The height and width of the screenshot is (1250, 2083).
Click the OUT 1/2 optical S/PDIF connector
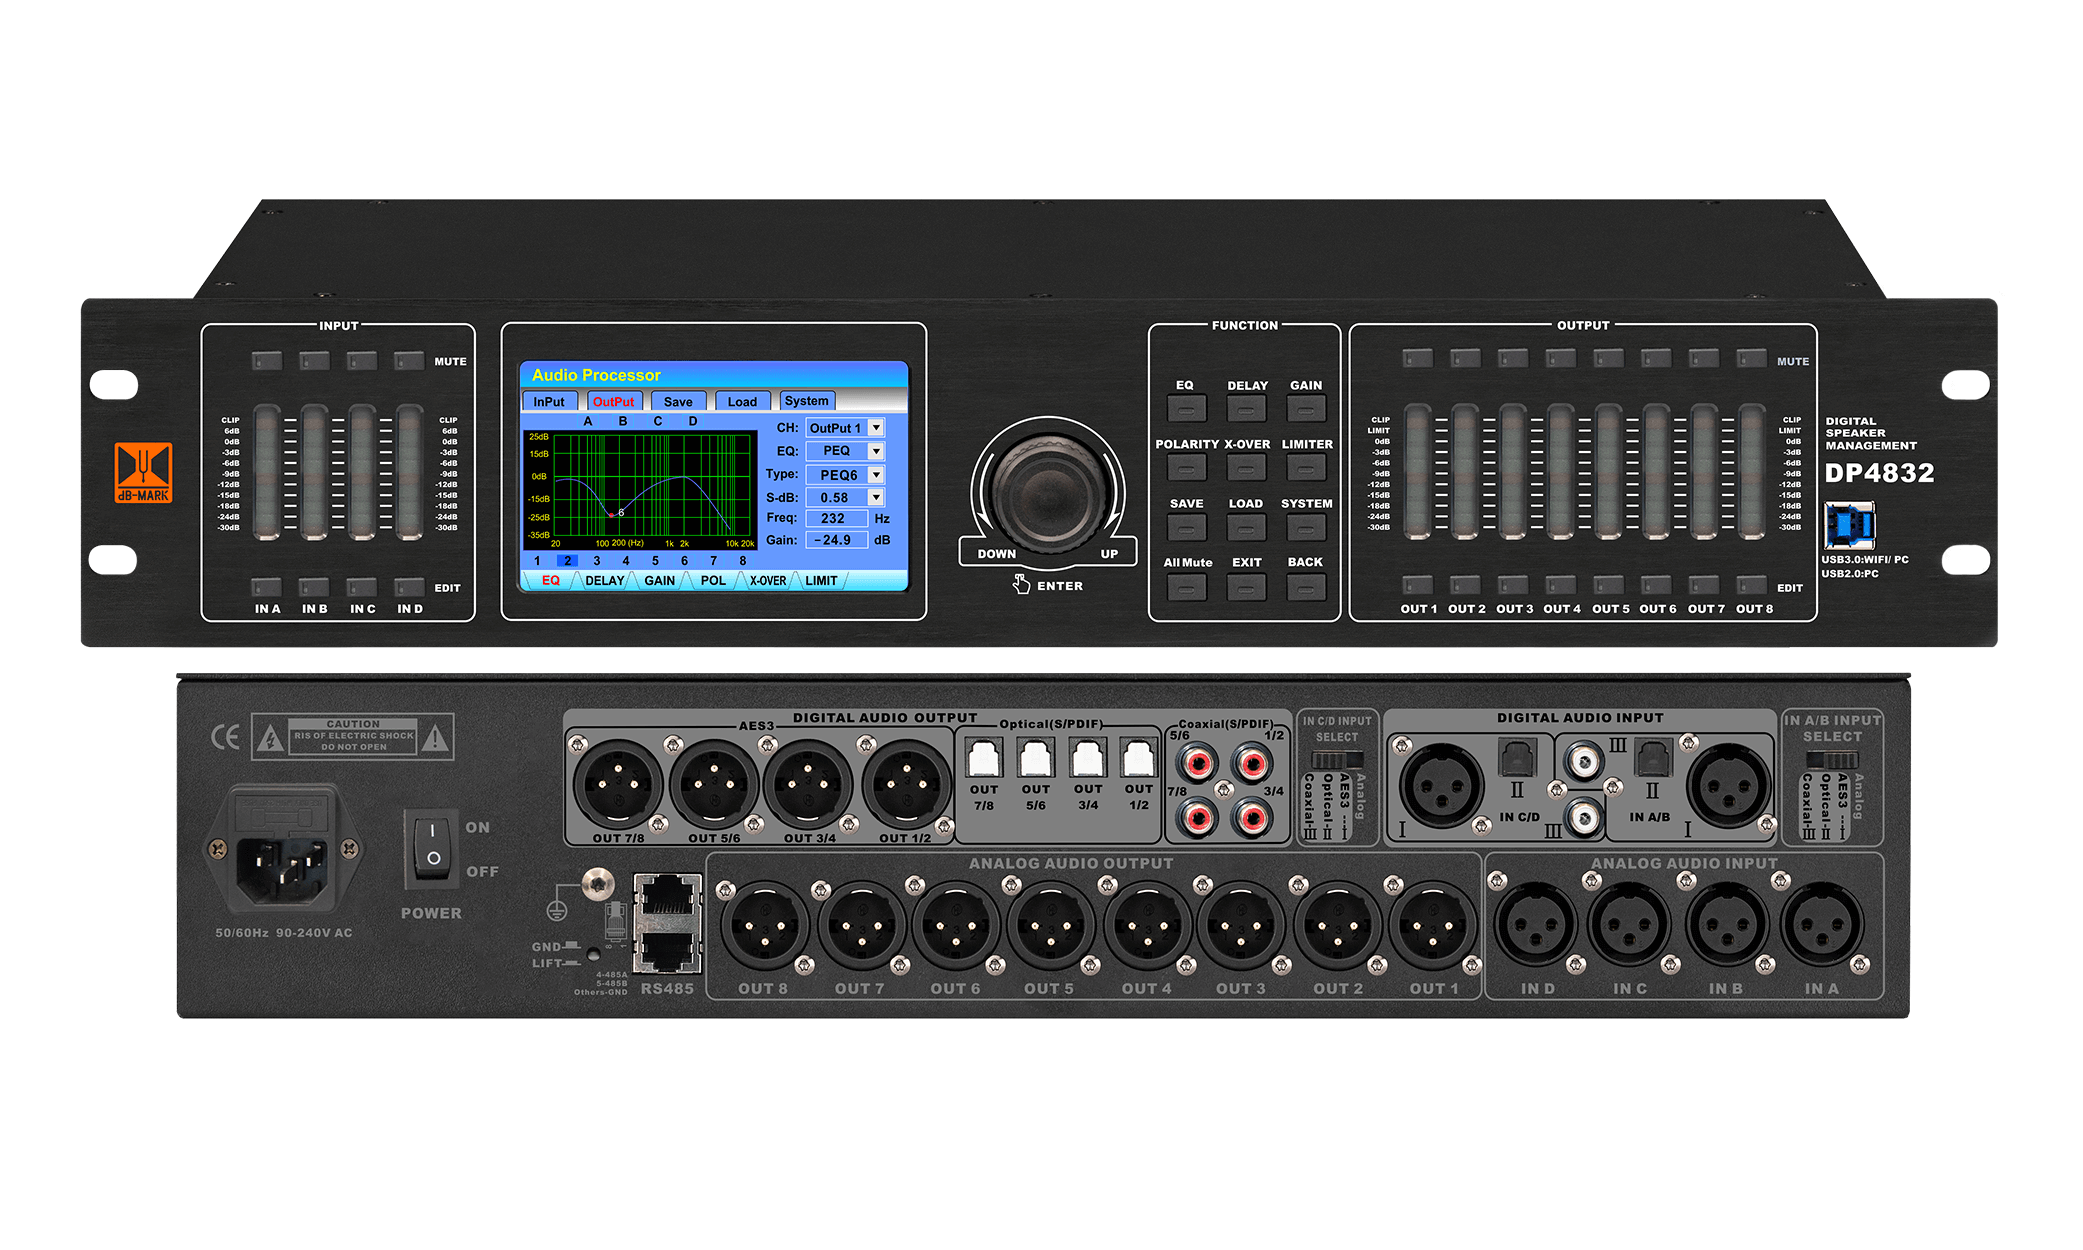tap(1138, 759)
